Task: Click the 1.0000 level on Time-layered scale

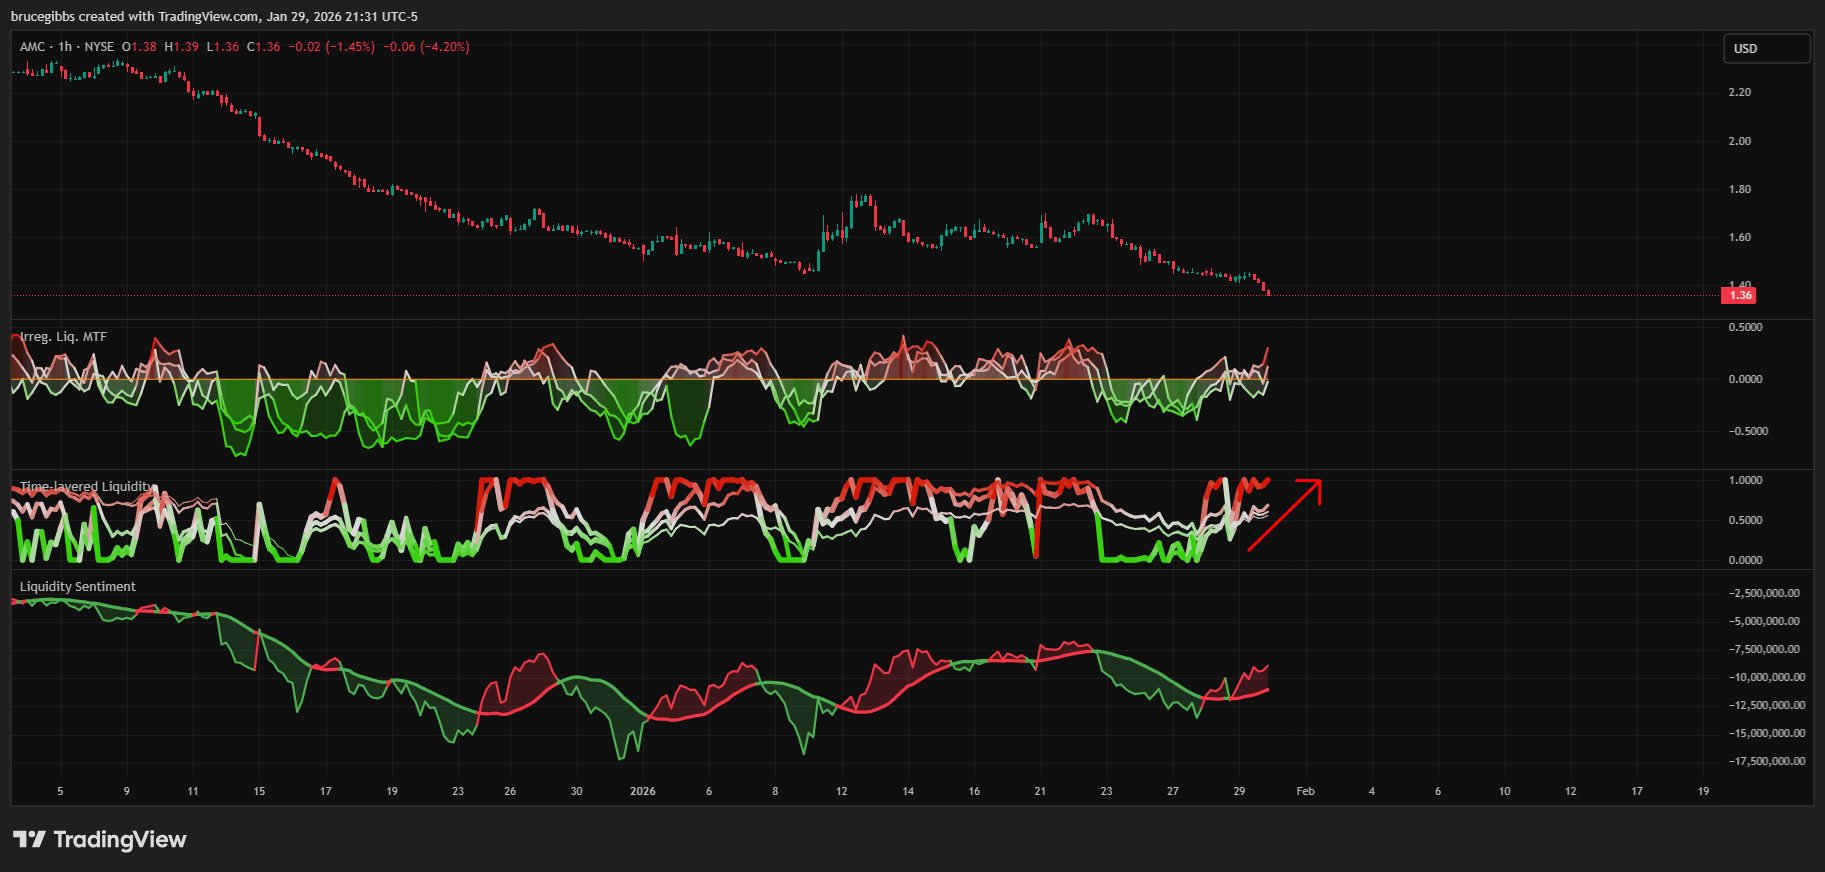Action: (1745, 480)
